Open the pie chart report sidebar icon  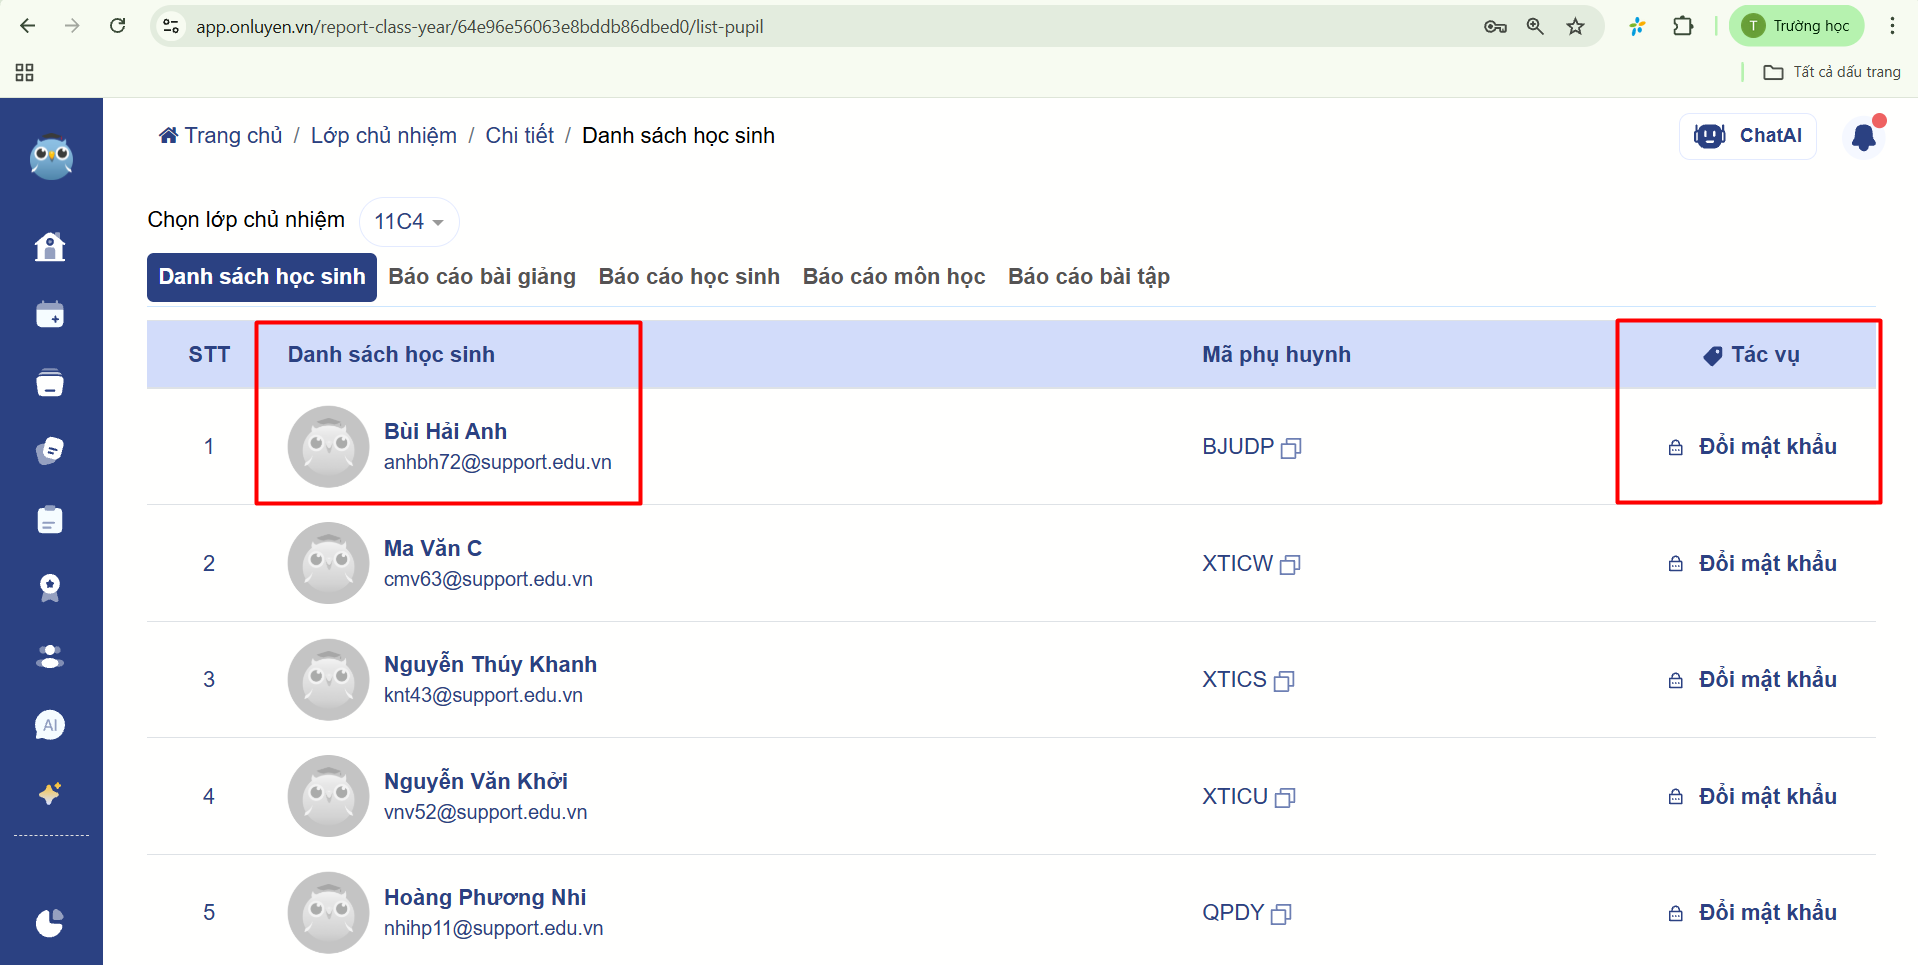pyautogui.click(x=50, y=922)
